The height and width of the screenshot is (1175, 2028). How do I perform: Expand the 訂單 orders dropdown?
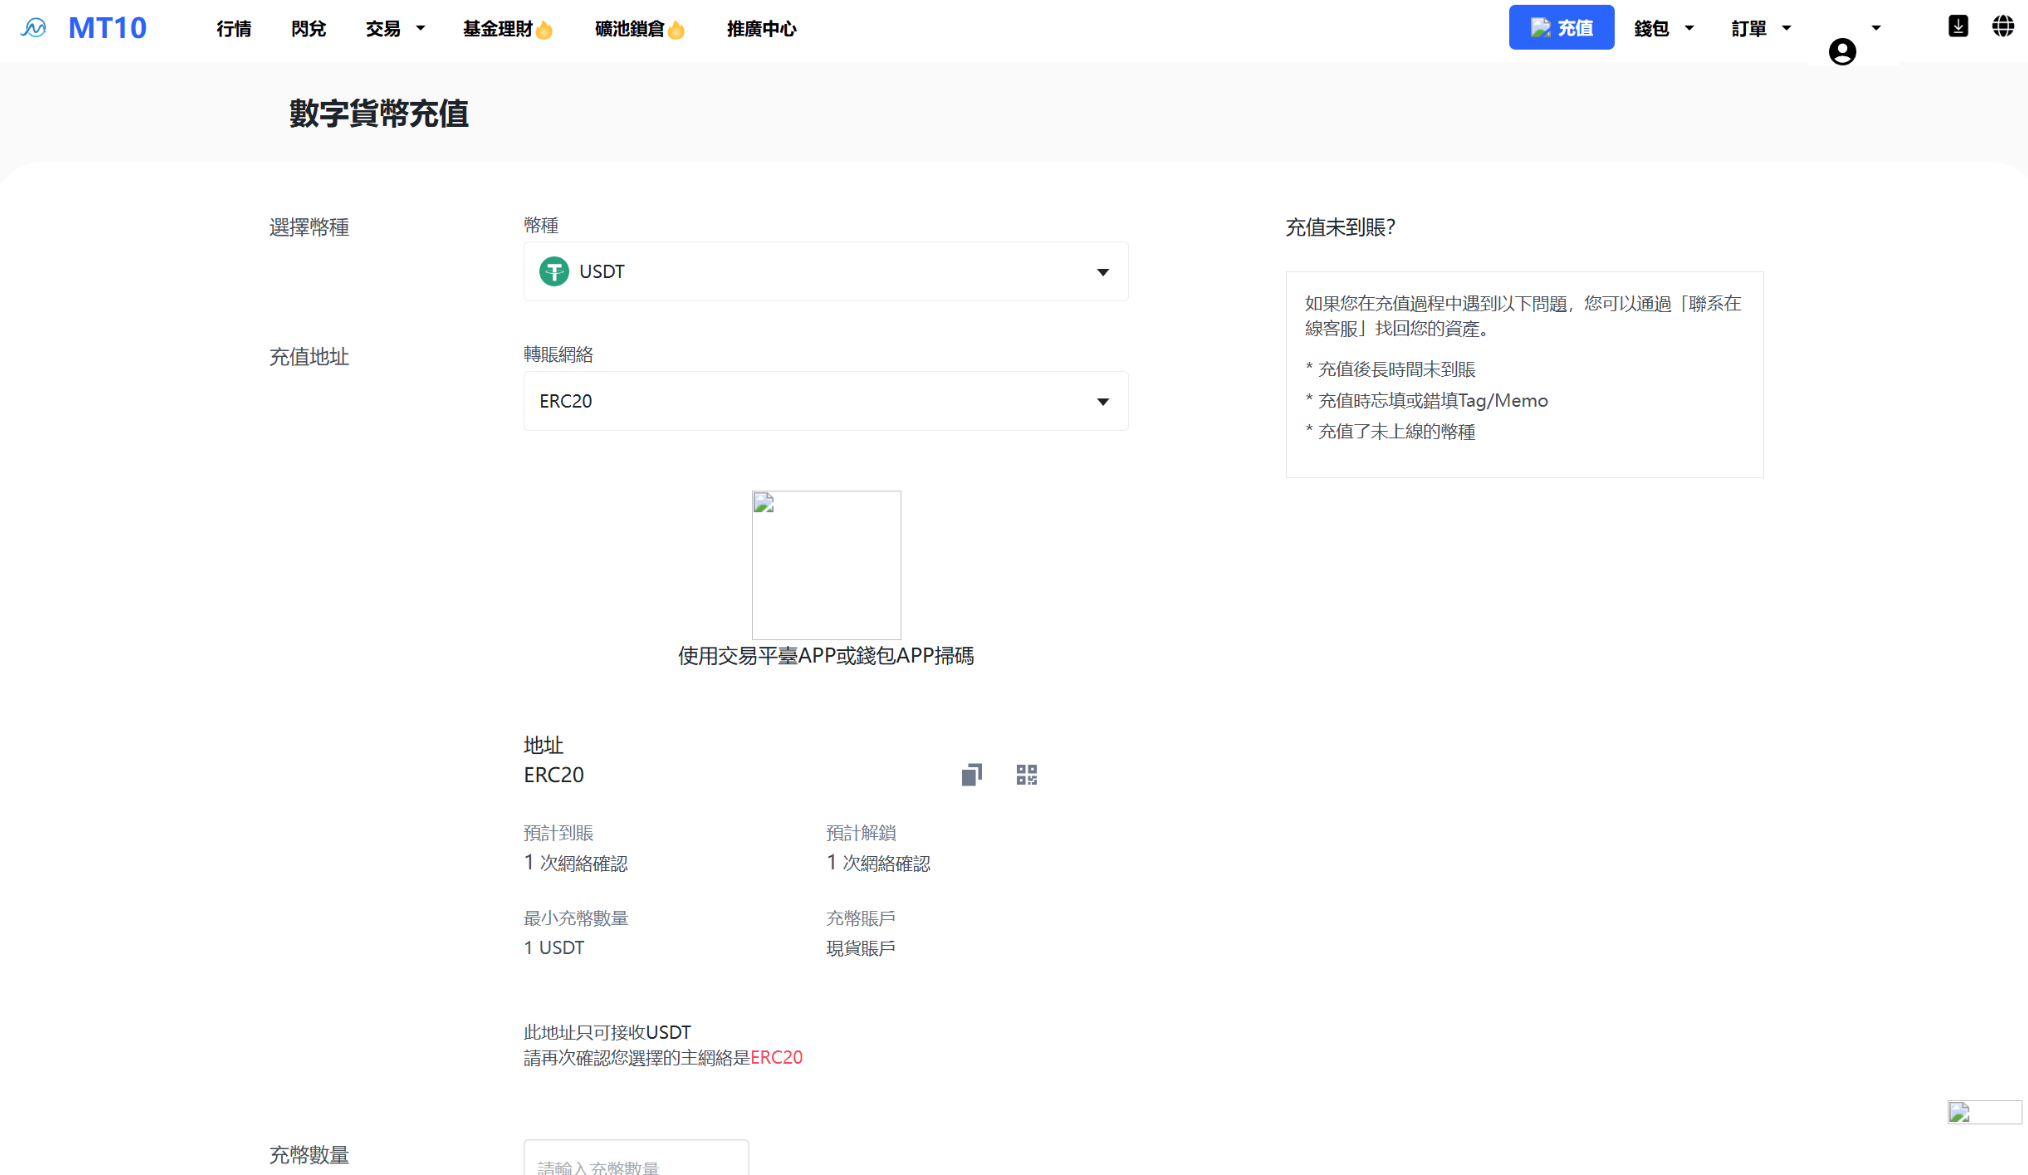(1761, 29)
